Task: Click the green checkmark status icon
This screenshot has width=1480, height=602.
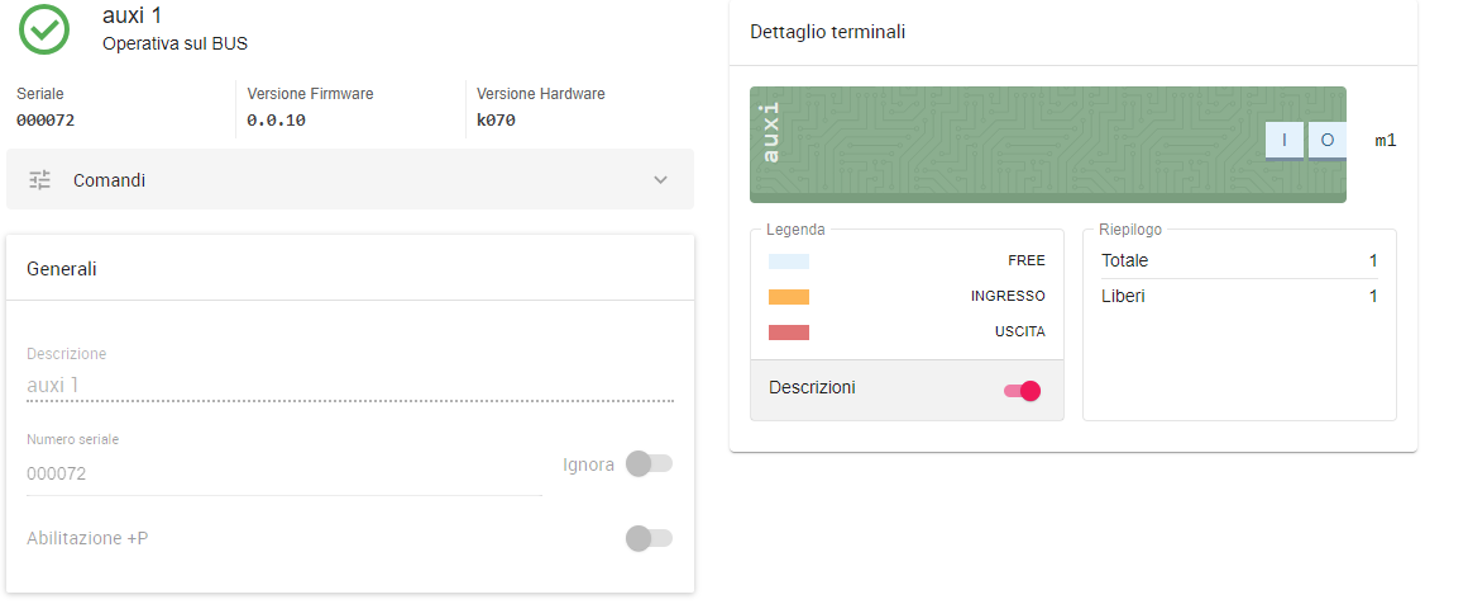Action: 44,30
